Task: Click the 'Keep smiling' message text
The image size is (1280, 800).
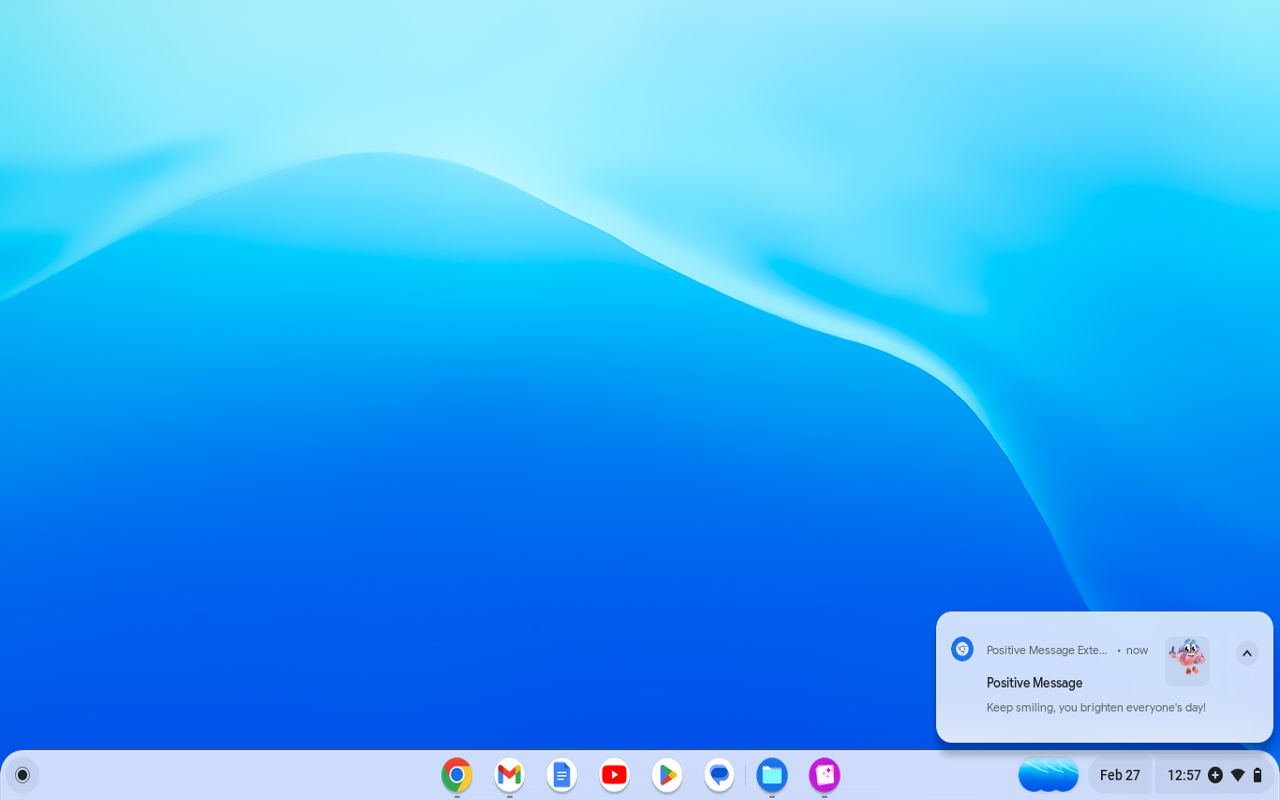Action: [x=1095, y=707]
